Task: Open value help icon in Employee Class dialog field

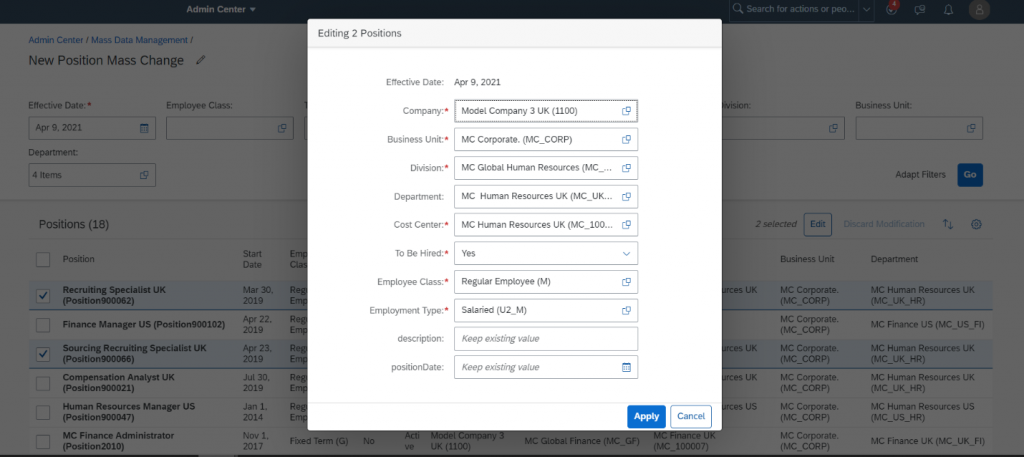Action: (x=626, y=281)
